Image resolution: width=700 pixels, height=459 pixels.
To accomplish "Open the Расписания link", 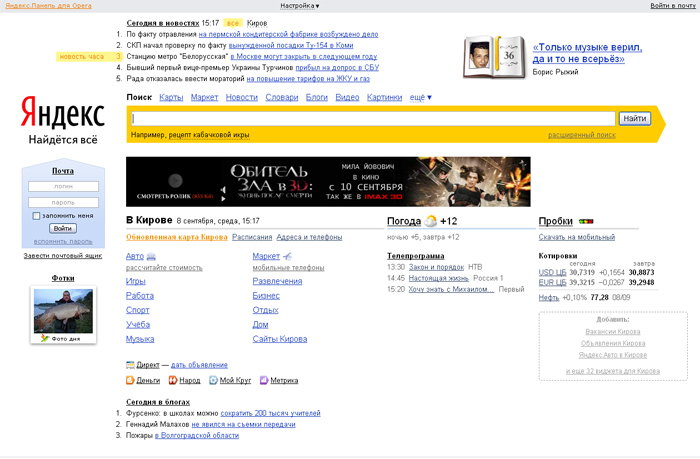I will pyautogui.click(x=252, y=237).
